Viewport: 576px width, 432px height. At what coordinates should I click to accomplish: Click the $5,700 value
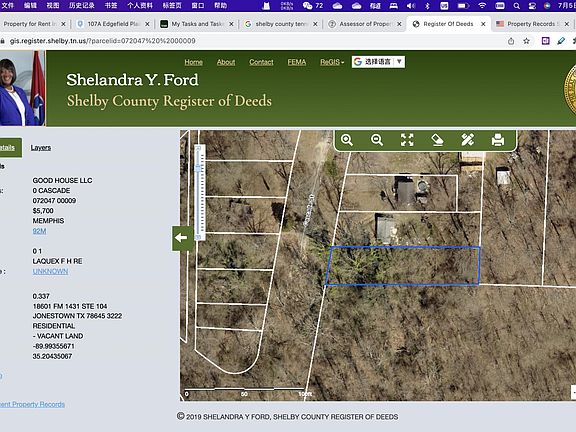coord(43,211)
